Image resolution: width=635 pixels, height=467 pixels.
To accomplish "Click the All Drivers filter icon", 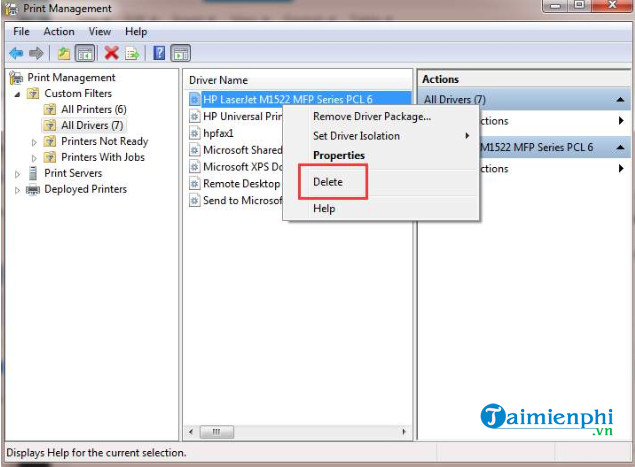I will (50, 125).
